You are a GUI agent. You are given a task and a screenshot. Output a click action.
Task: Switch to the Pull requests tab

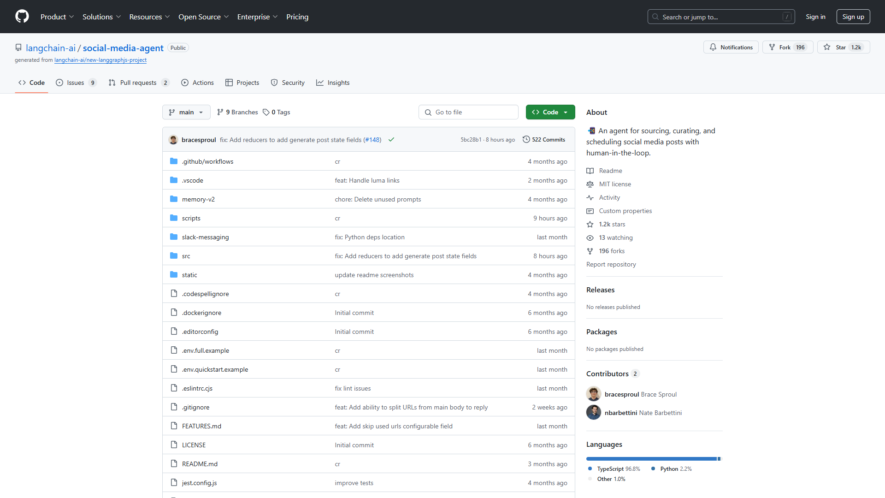(x=139, y=82)
